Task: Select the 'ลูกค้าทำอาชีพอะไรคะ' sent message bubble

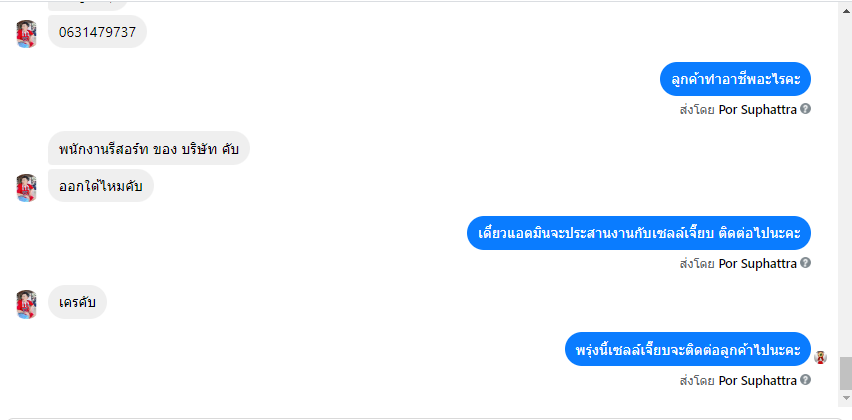Action: [x=735, y=79]
